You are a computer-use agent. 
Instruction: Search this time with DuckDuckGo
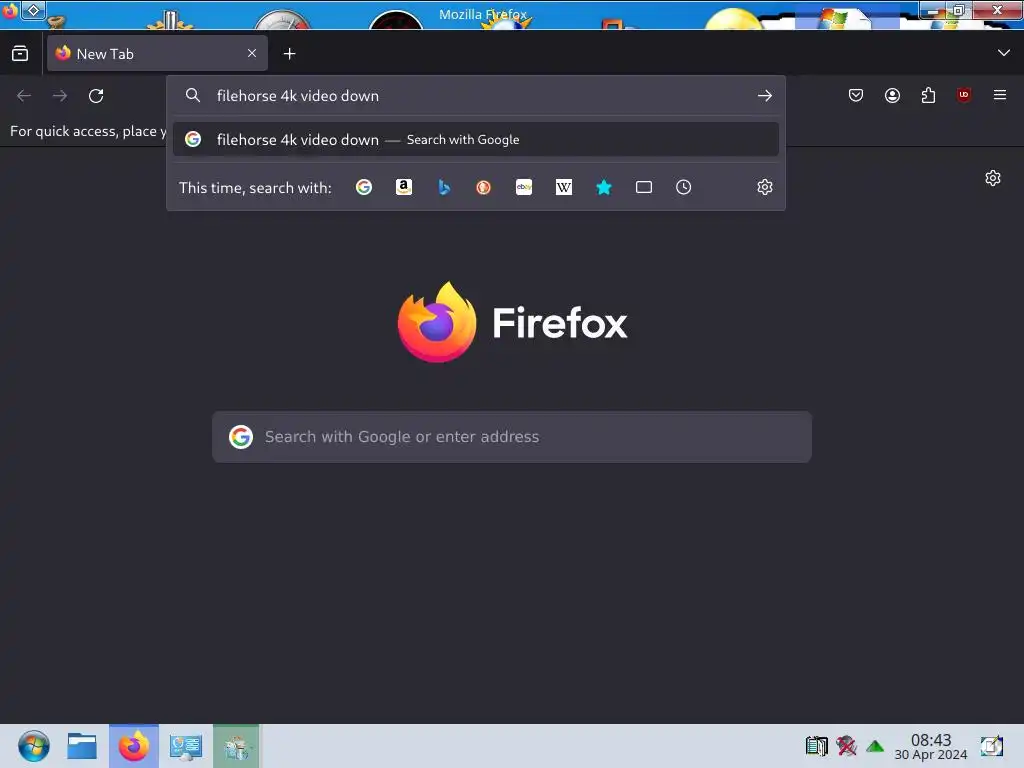(x=483, y=187)
